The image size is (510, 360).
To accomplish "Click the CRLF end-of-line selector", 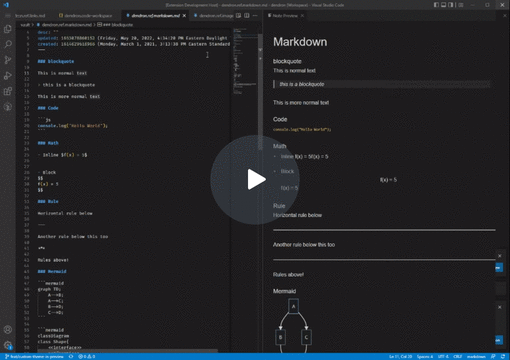I will (x=457, y=357).
